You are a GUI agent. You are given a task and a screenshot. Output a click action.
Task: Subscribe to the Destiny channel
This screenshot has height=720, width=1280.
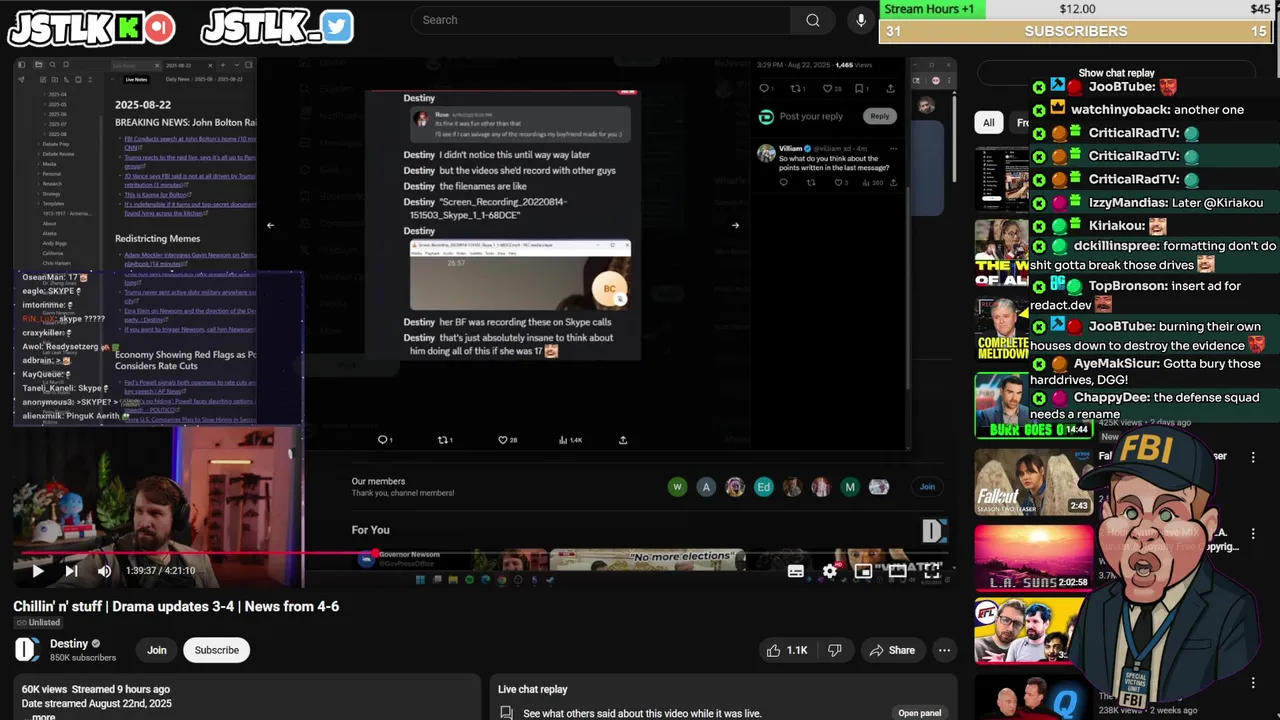pos(217,650)
